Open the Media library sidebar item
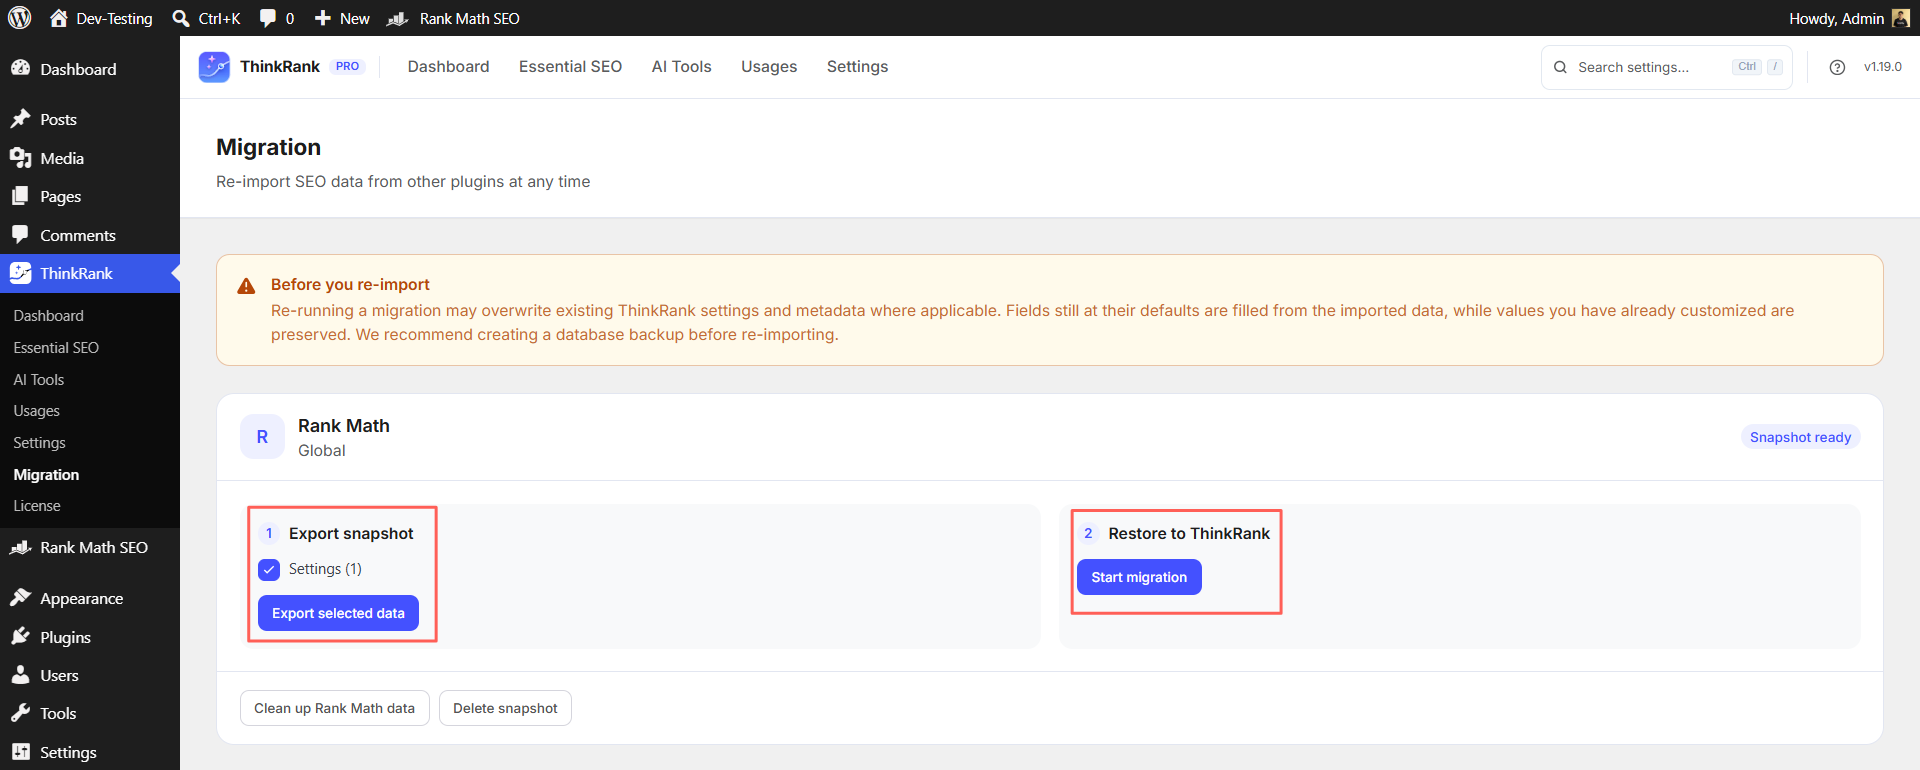The image size is (1920, 770). pos(90,158)
